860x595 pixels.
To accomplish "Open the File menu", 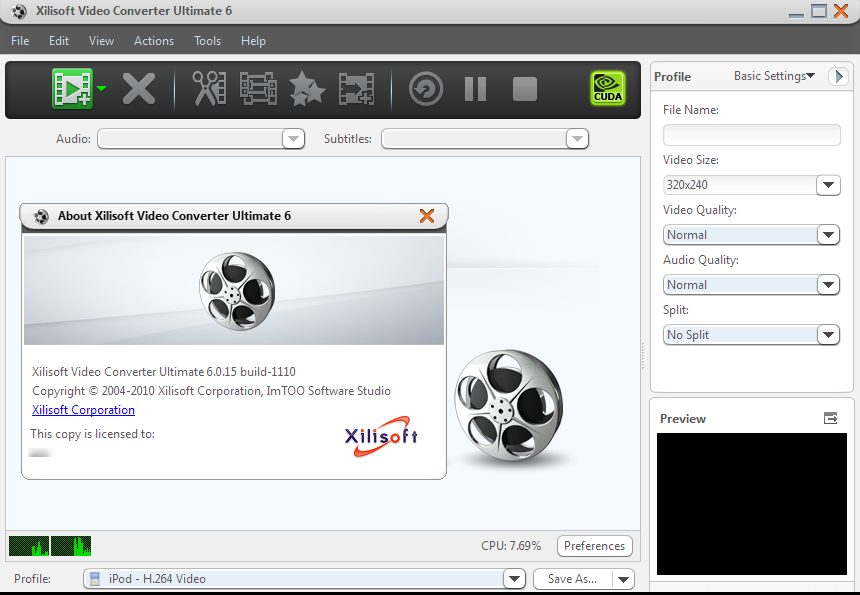I will coord(20,41).
